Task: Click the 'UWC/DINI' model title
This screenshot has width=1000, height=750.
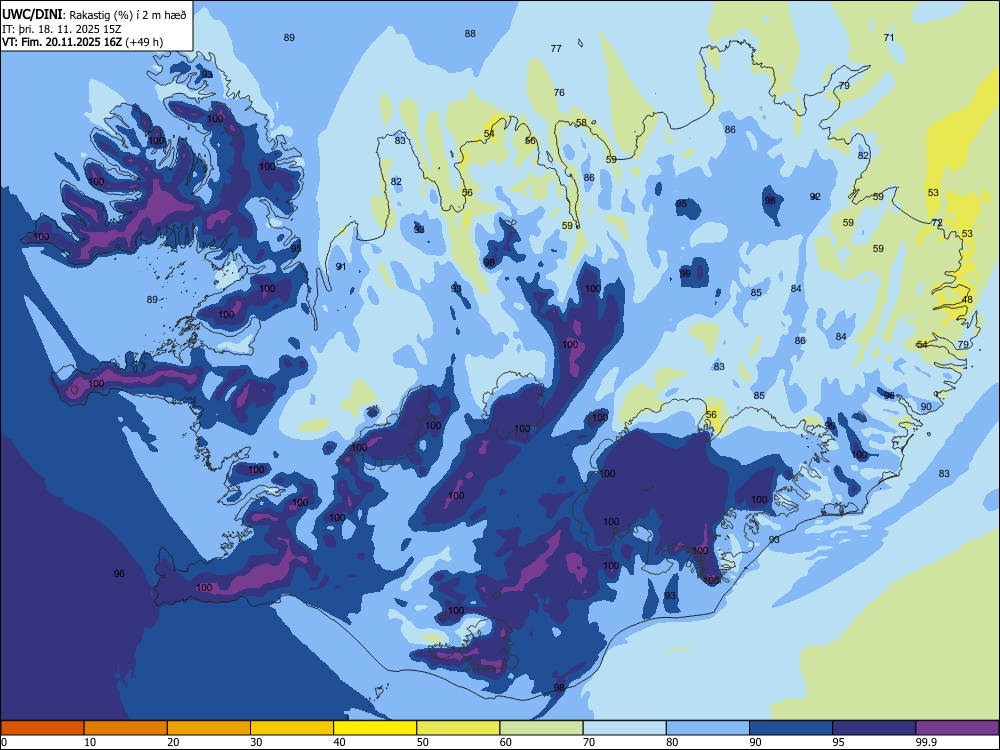Action: (x=33, y=14)
